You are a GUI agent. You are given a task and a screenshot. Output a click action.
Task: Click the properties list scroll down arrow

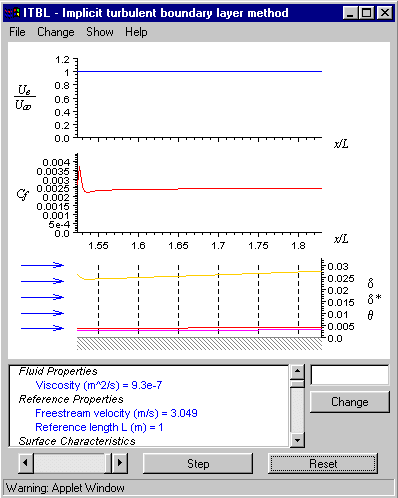[297, 440]
